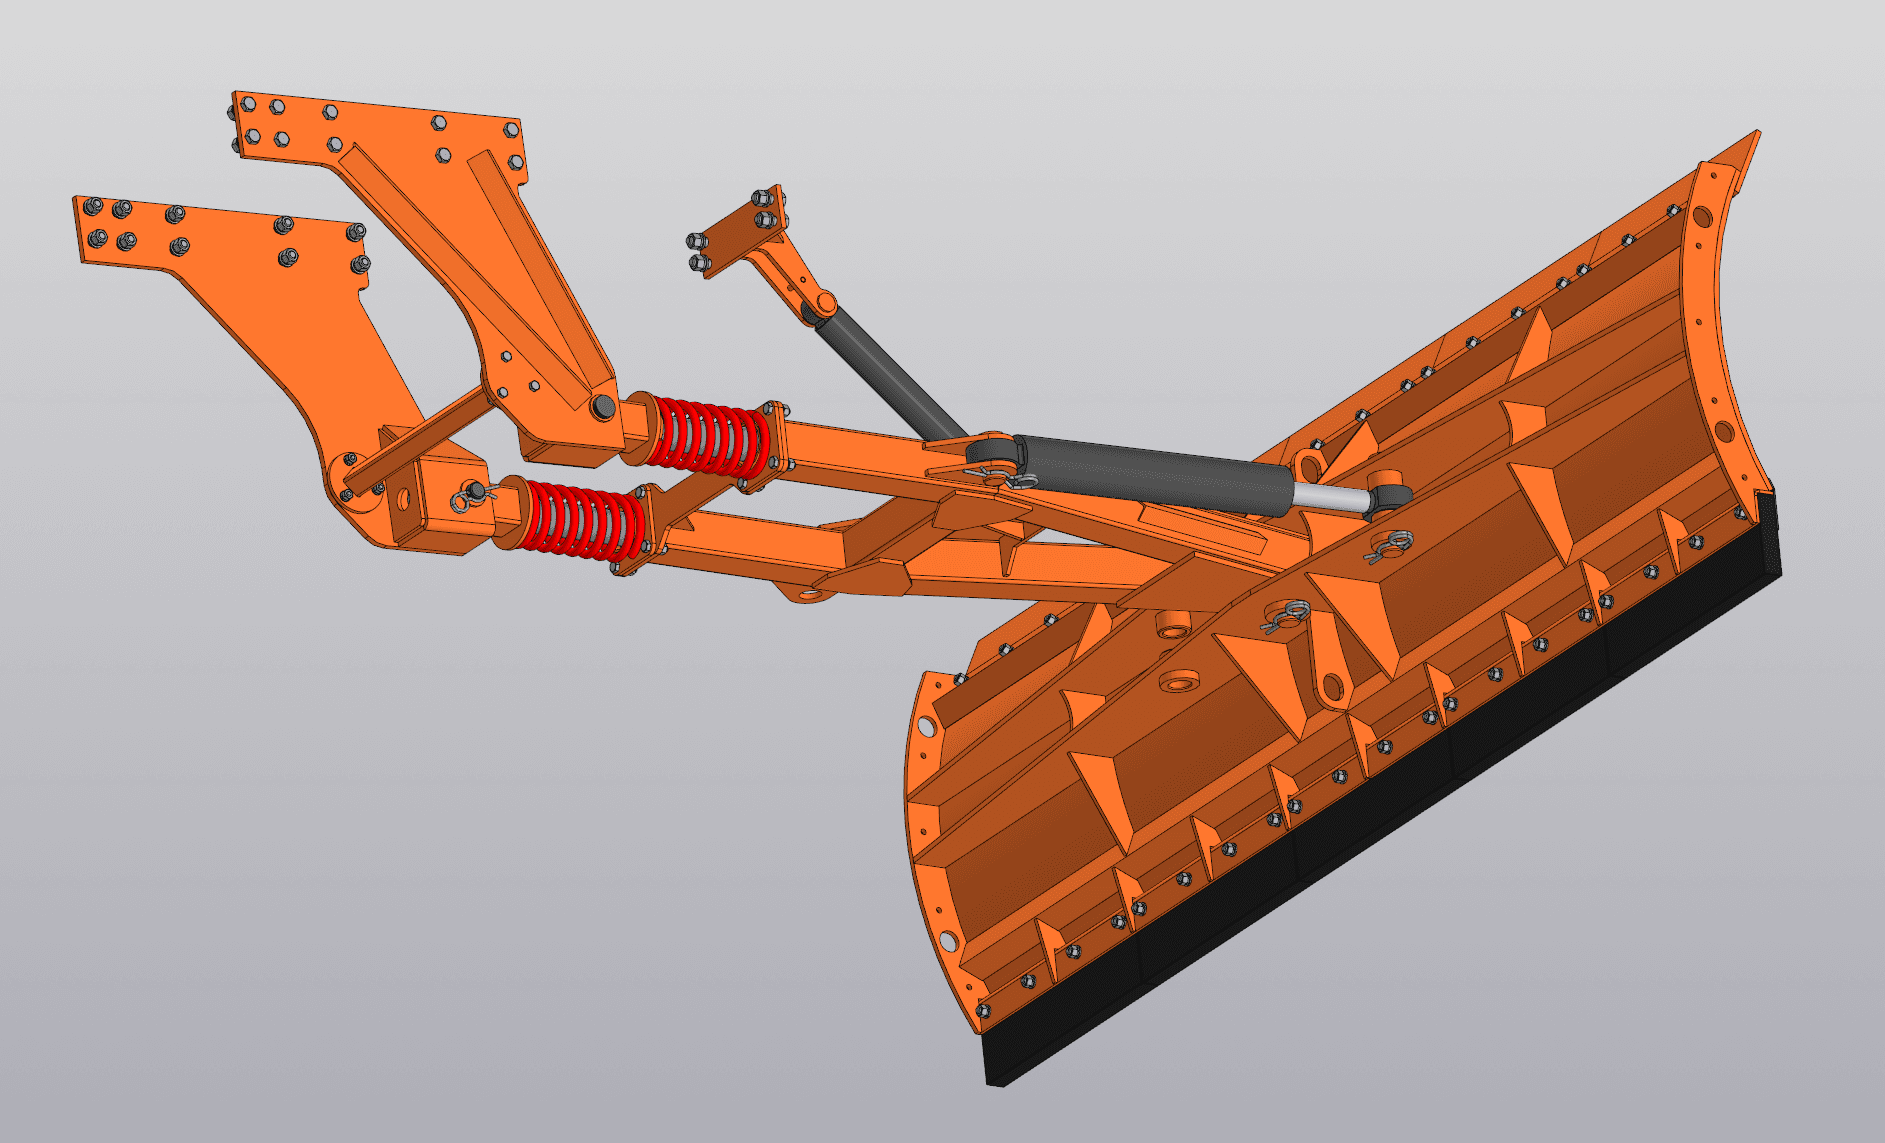
Task: Click the rod-end eye at the blade
Action: 1391,497
